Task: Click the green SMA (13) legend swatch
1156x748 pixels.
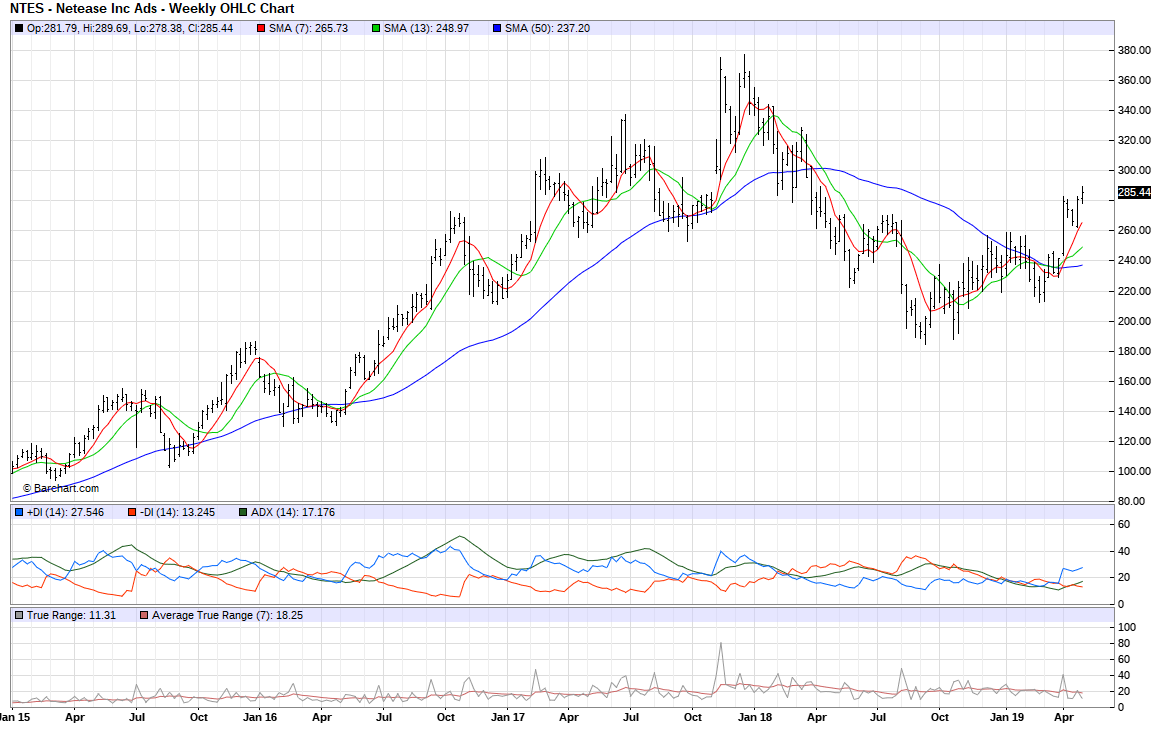Action: [x=376, y=28]
